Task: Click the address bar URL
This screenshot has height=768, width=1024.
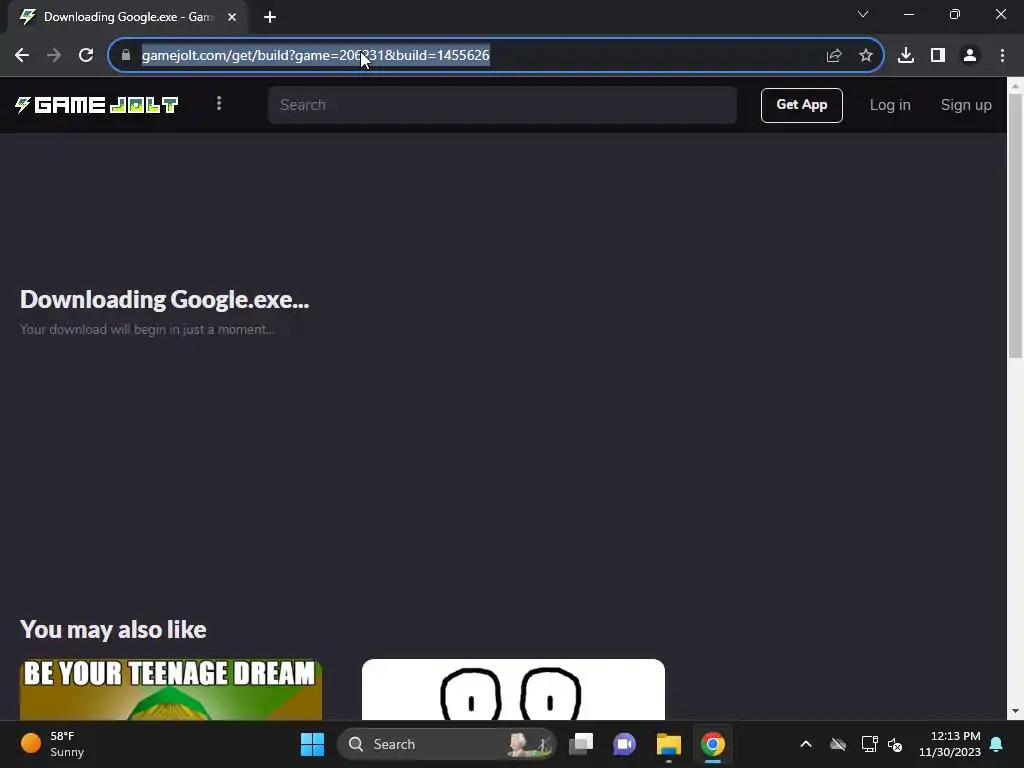Action: click(315, 56)
